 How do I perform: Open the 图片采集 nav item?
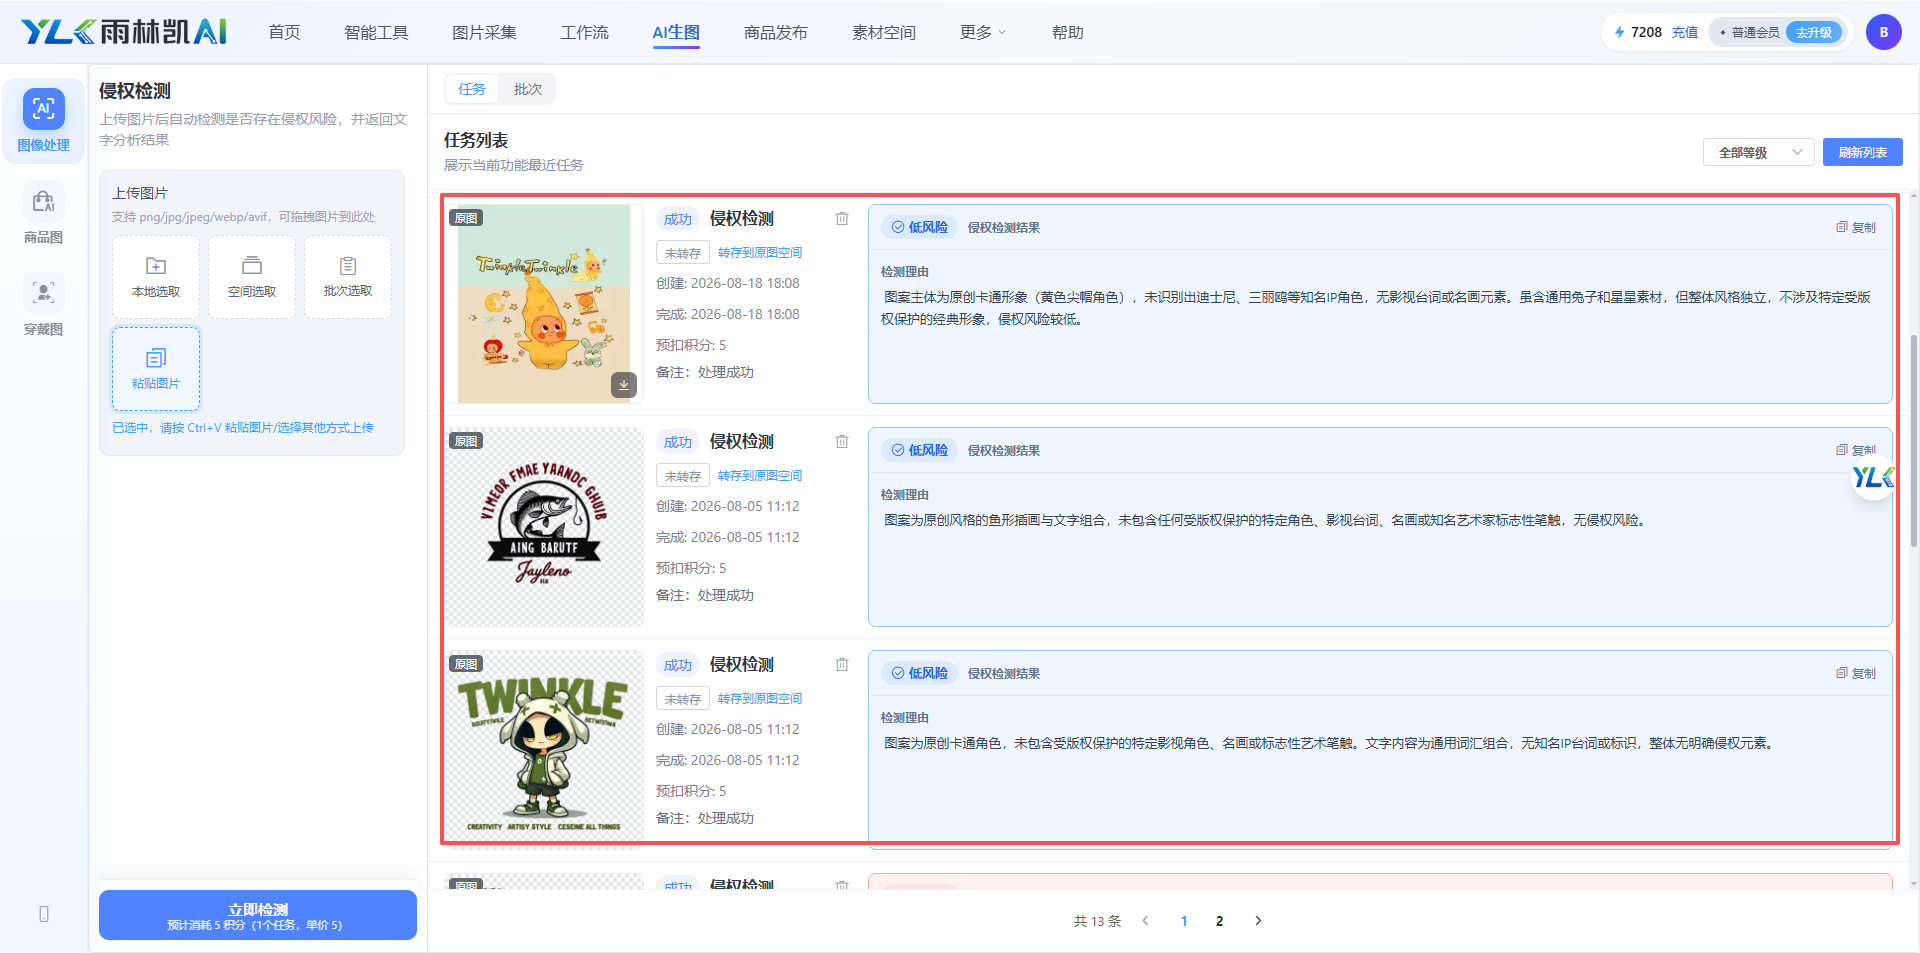pyautogui.click(x=484, y=32)
